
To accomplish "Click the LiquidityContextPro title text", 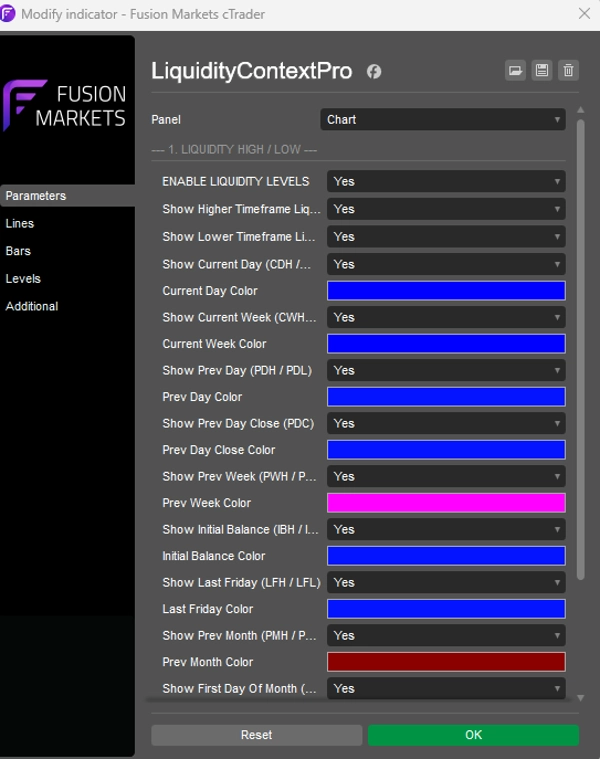I will (252, 71).
